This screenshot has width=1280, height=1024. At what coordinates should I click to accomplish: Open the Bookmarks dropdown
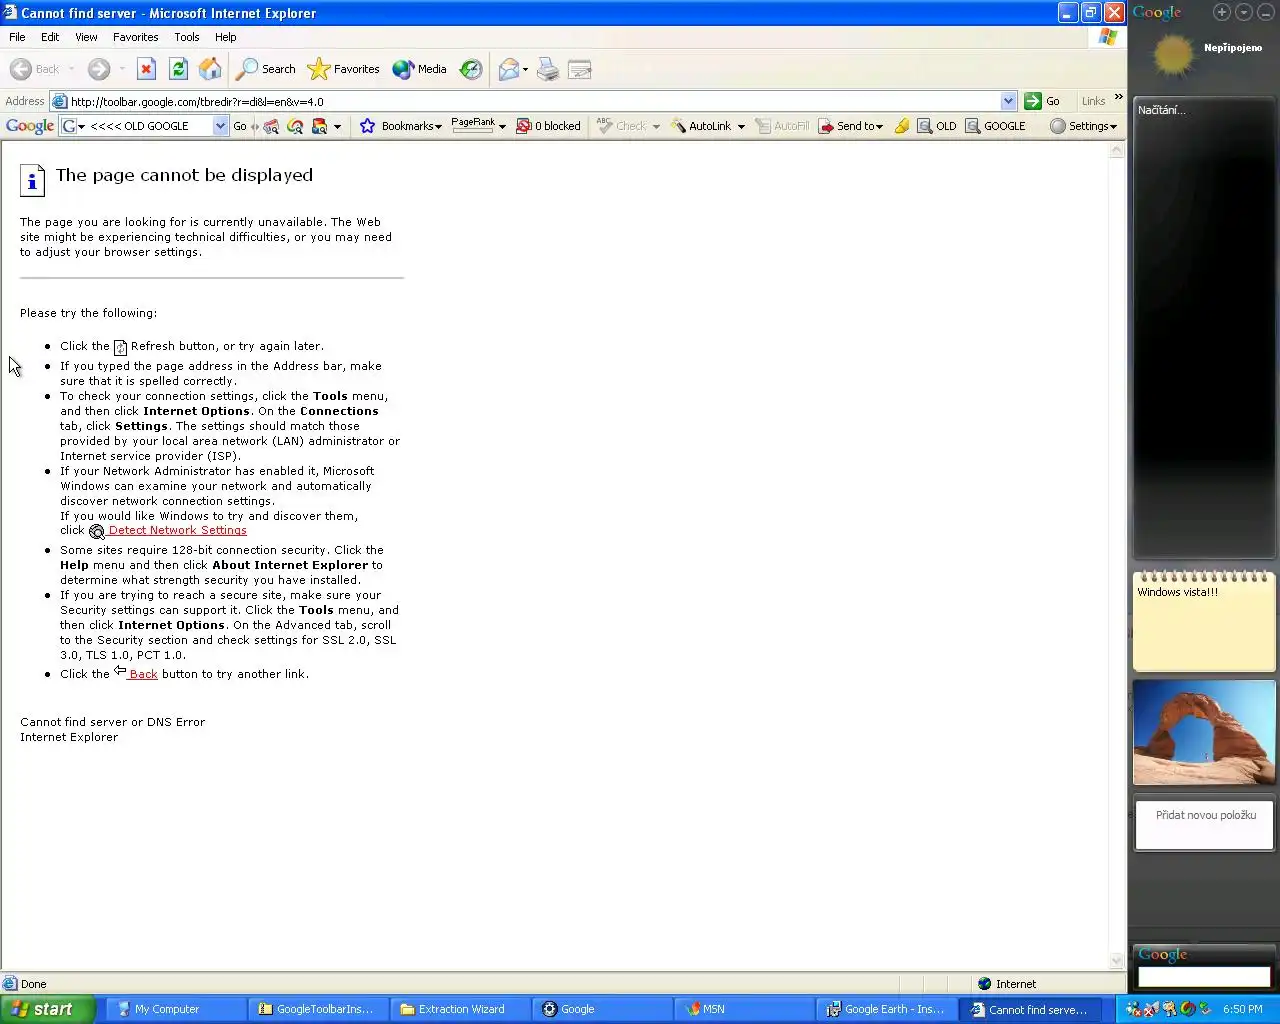400,126
